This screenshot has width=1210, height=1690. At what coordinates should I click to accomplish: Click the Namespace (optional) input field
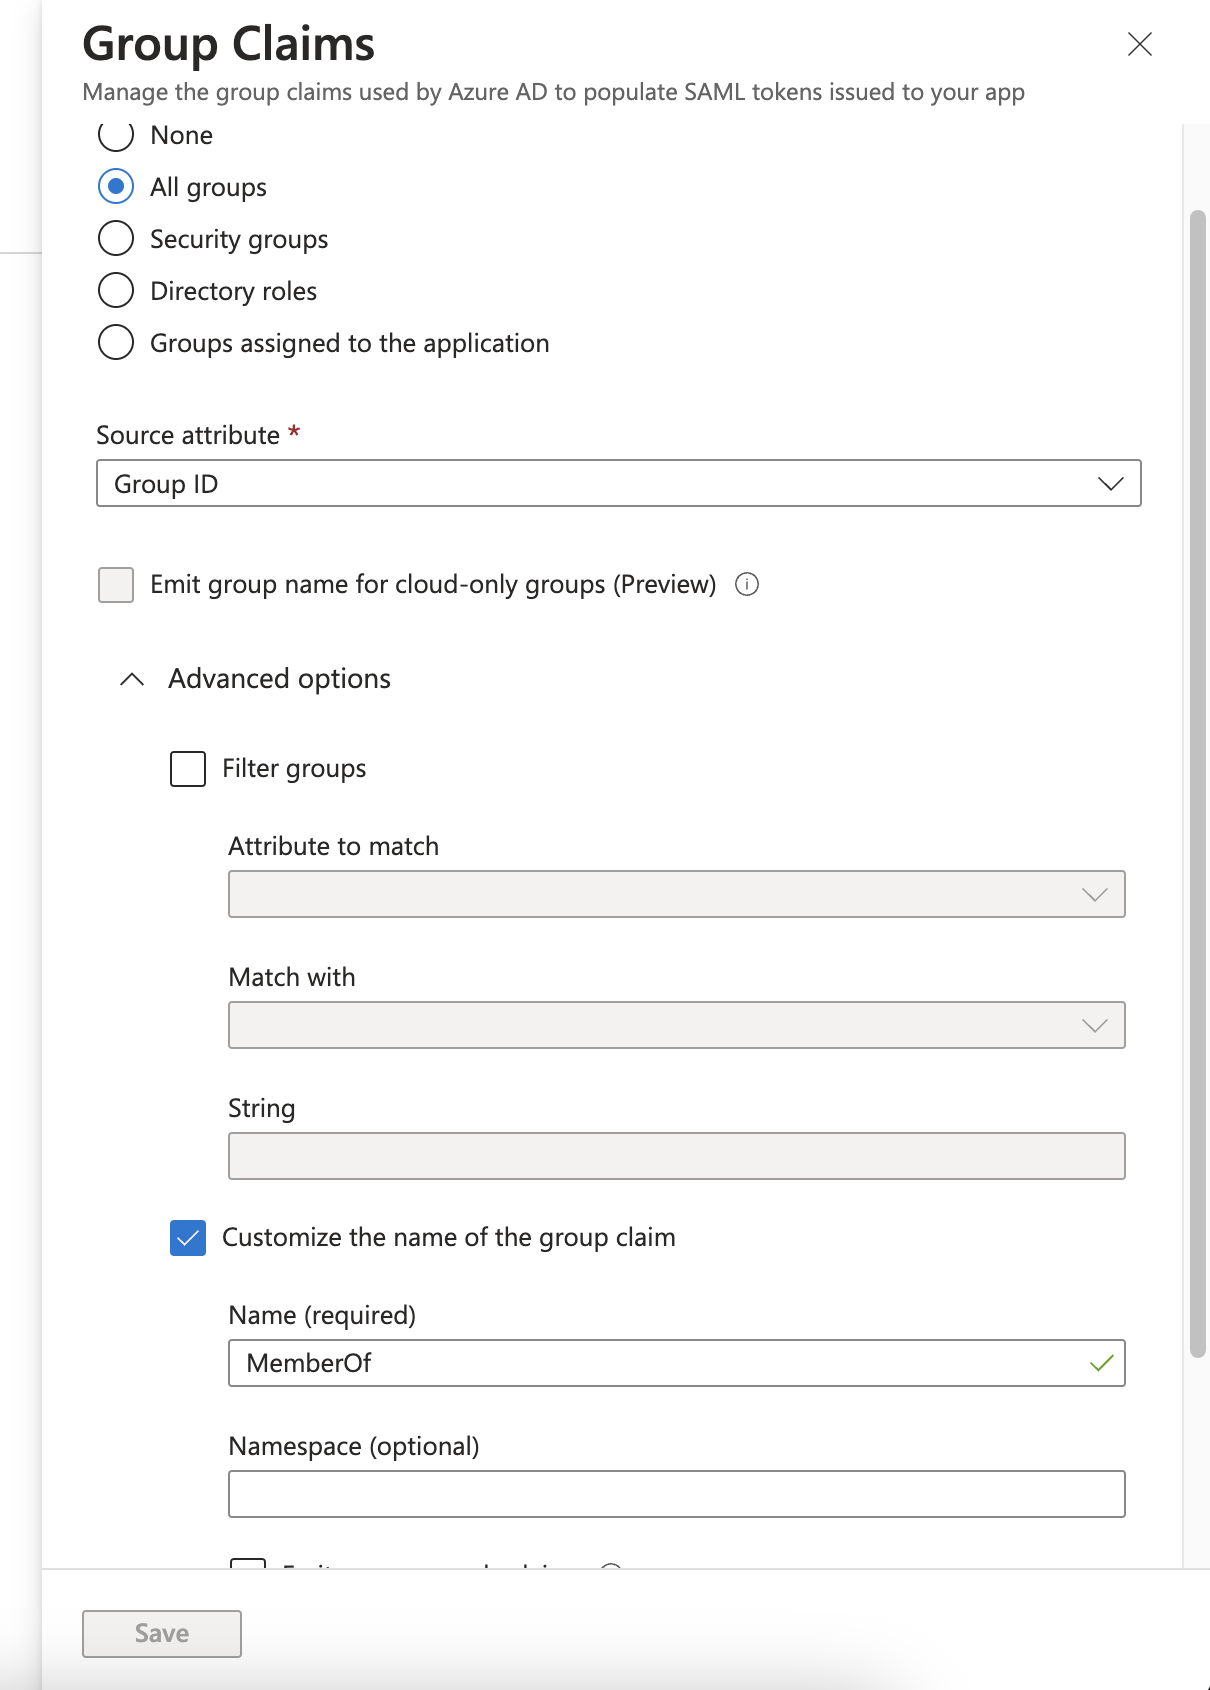pos(676,1494)
